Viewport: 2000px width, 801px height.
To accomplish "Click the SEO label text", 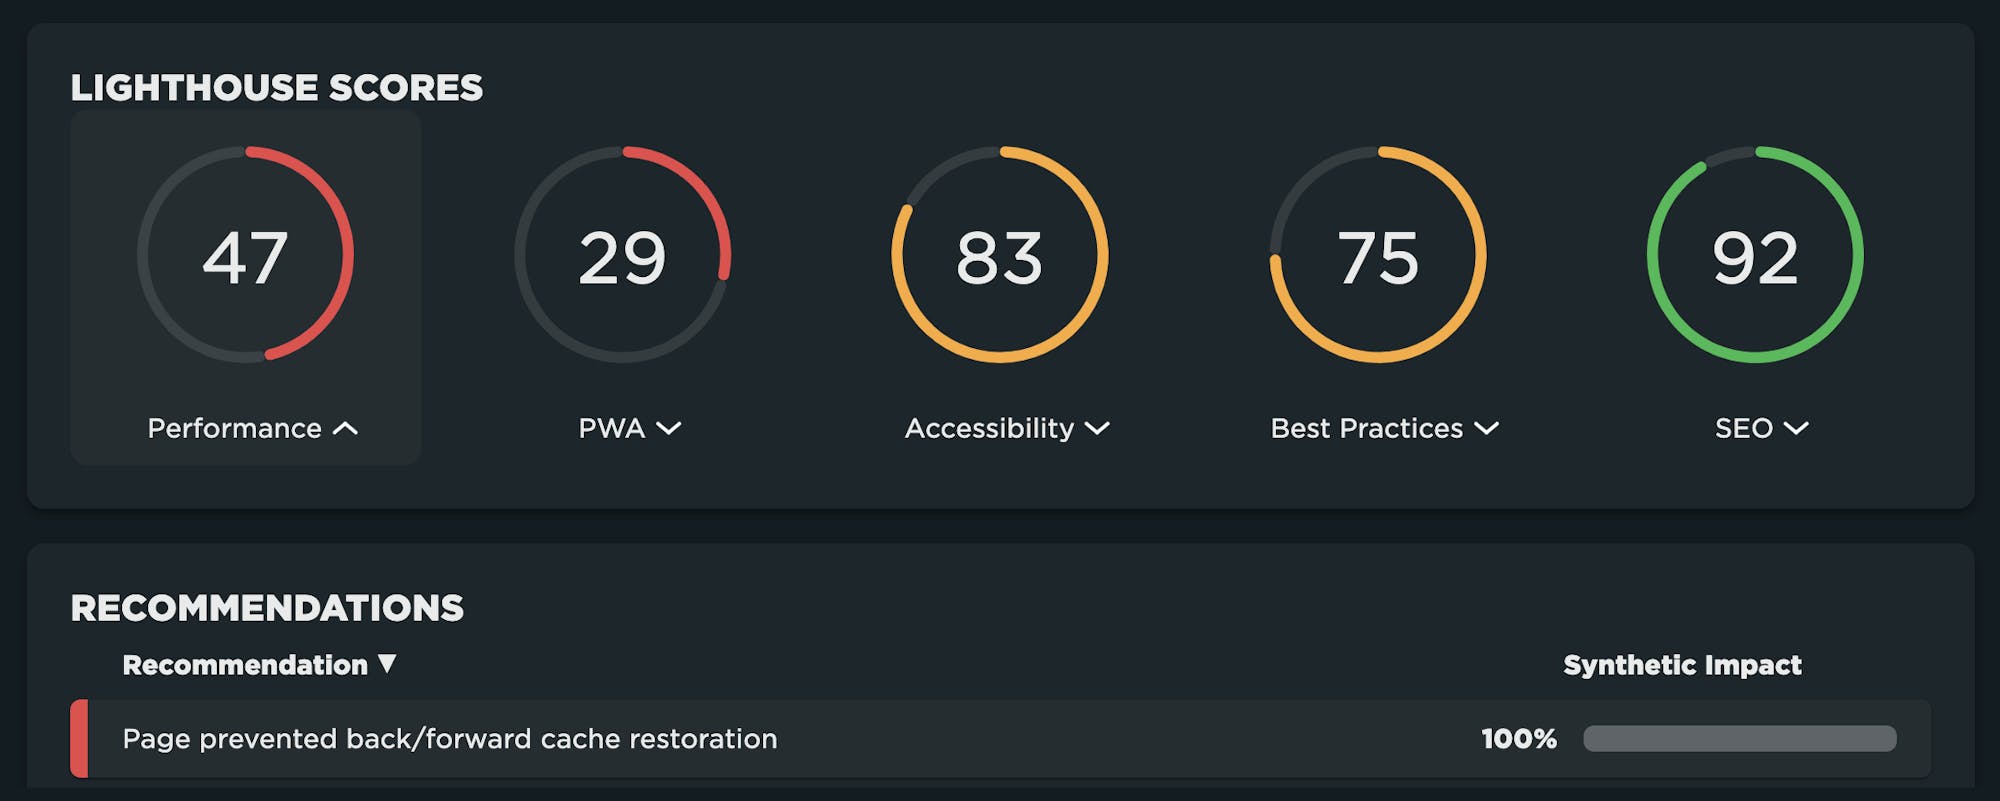I will tap(1743, 429).
